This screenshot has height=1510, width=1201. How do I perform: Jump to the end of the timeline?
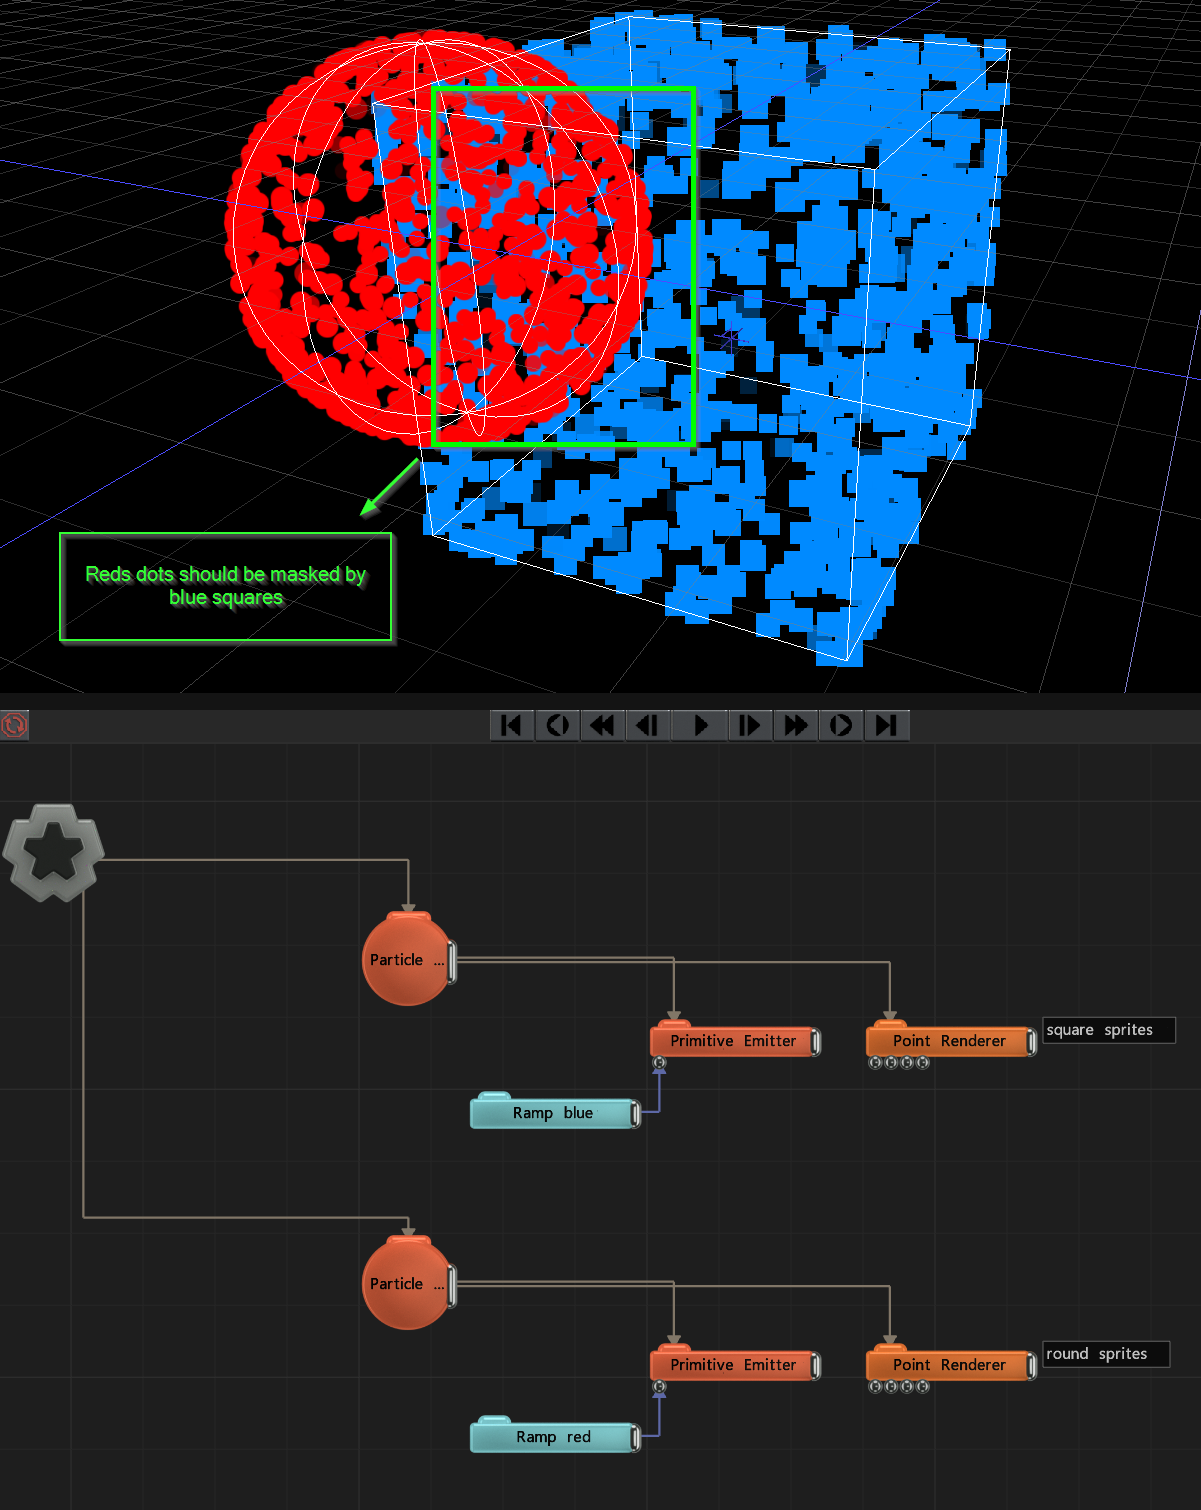[886, 725]
